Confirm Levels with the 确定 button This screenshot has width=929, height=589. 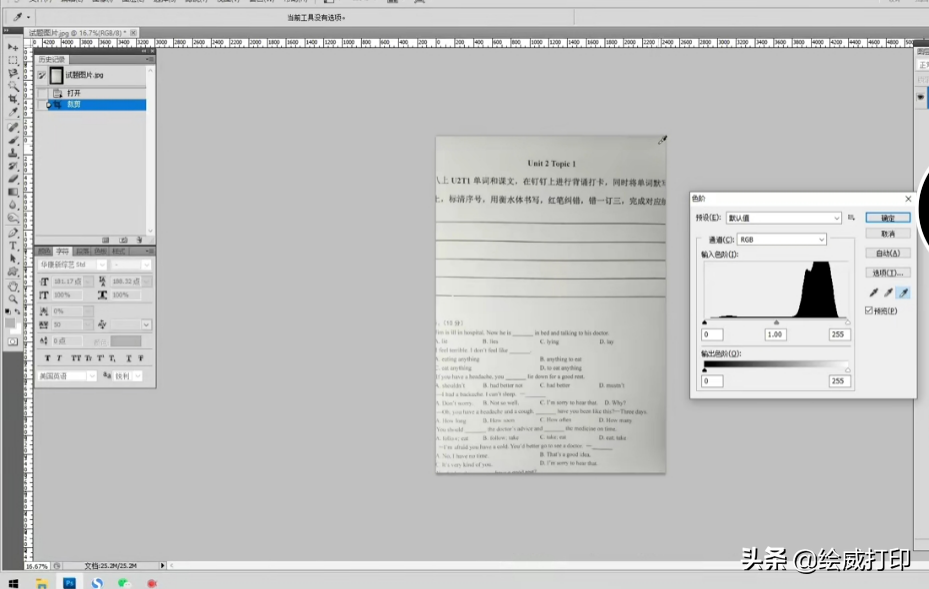[x=888, y=218]
